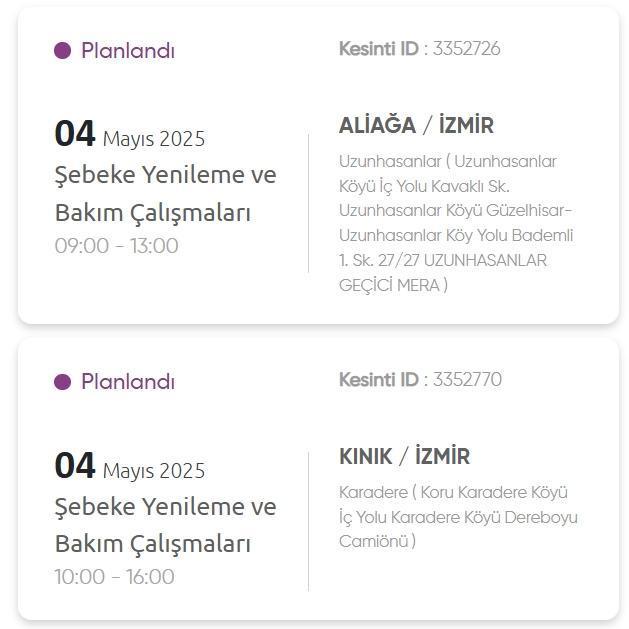Click the 10:00 - 16:00 time range

[x=115, y=577]
